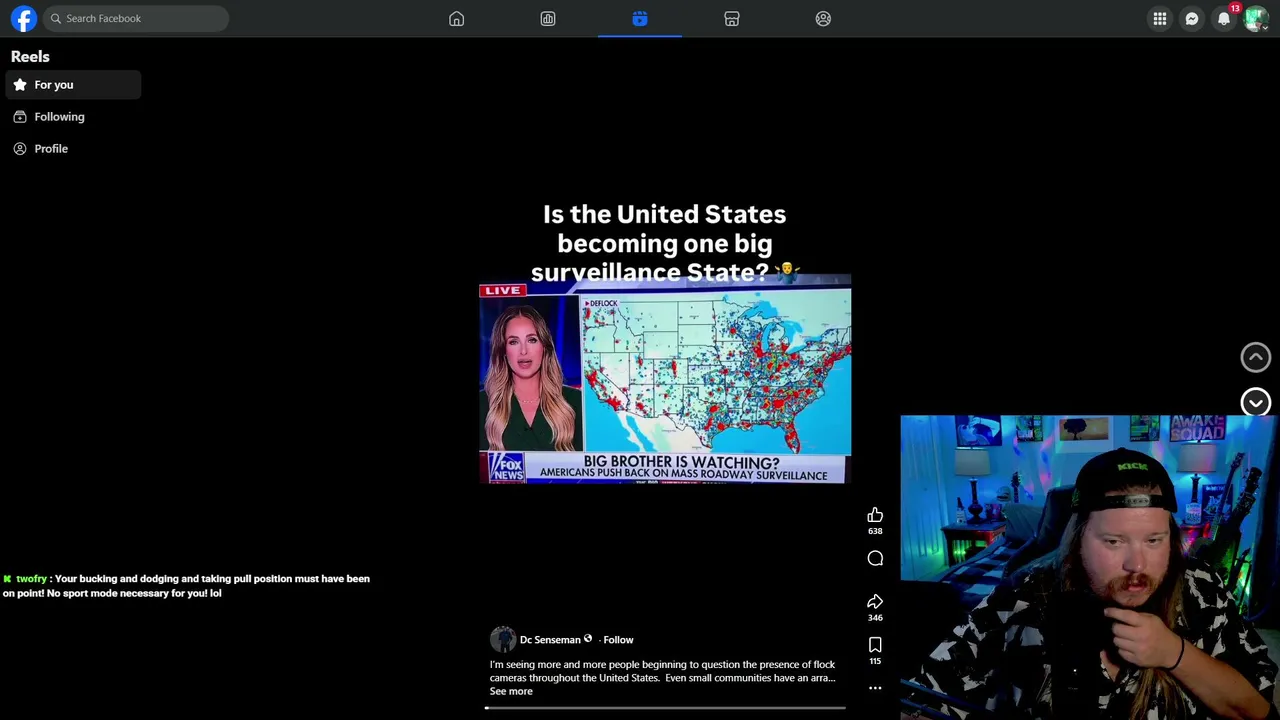Click the 115 saves count

(x=875, y=661)
